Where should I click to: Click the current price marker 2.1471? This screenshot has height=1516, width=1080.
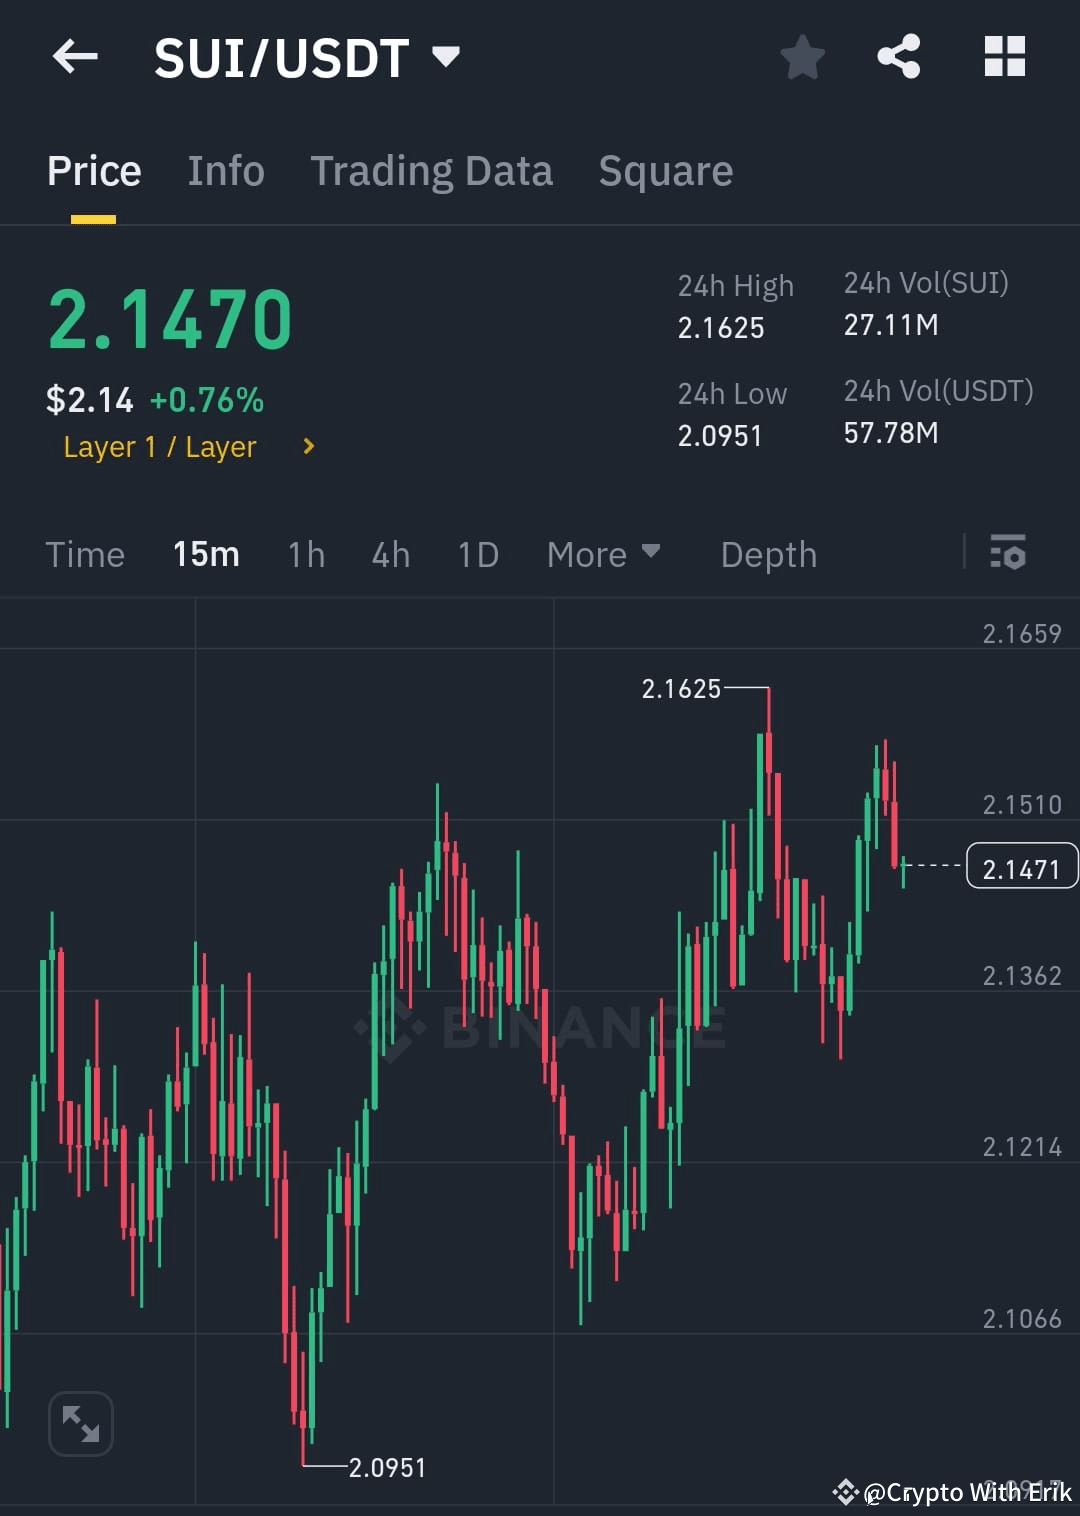click(1021, 866)
